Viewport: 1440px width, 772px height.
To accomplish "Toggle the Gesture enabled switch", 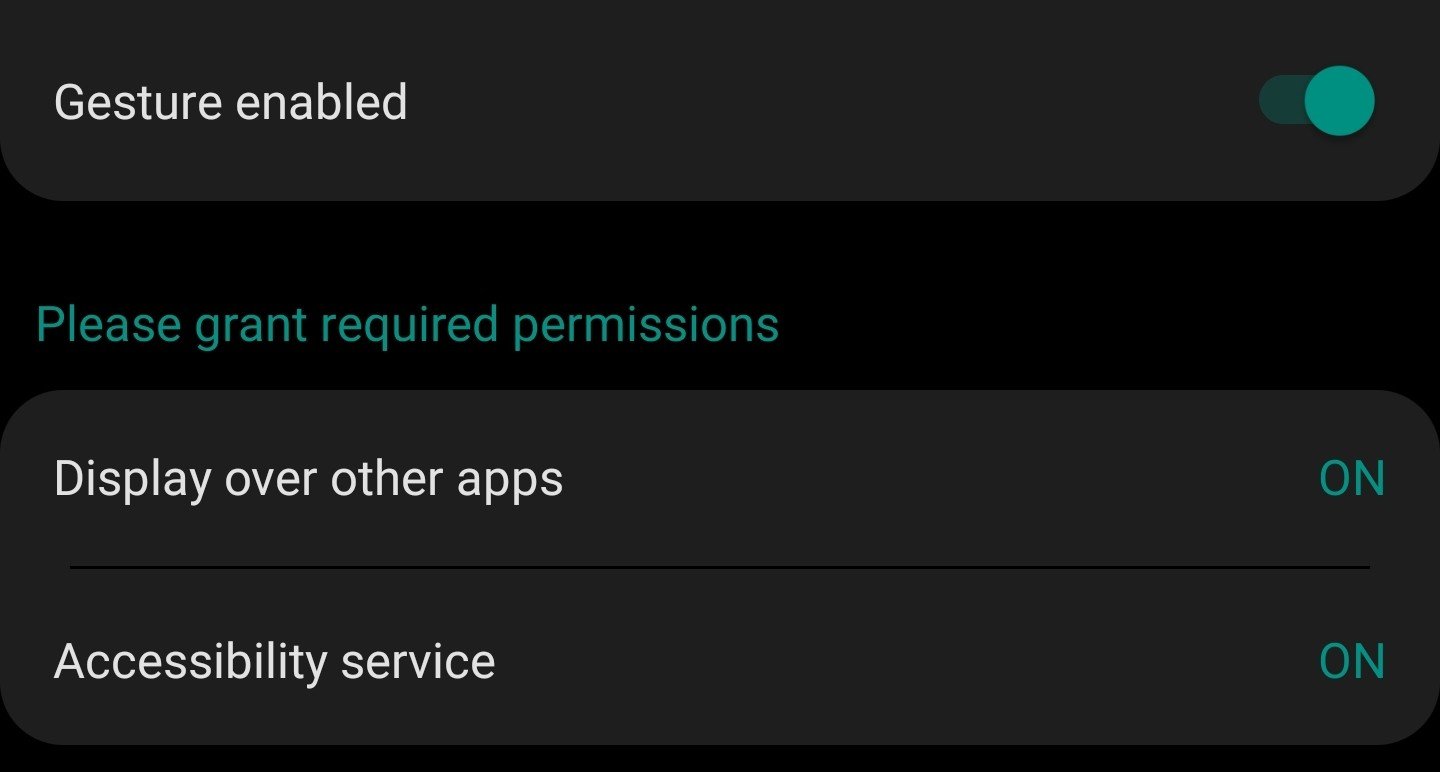I will (x=1316, y=101).
